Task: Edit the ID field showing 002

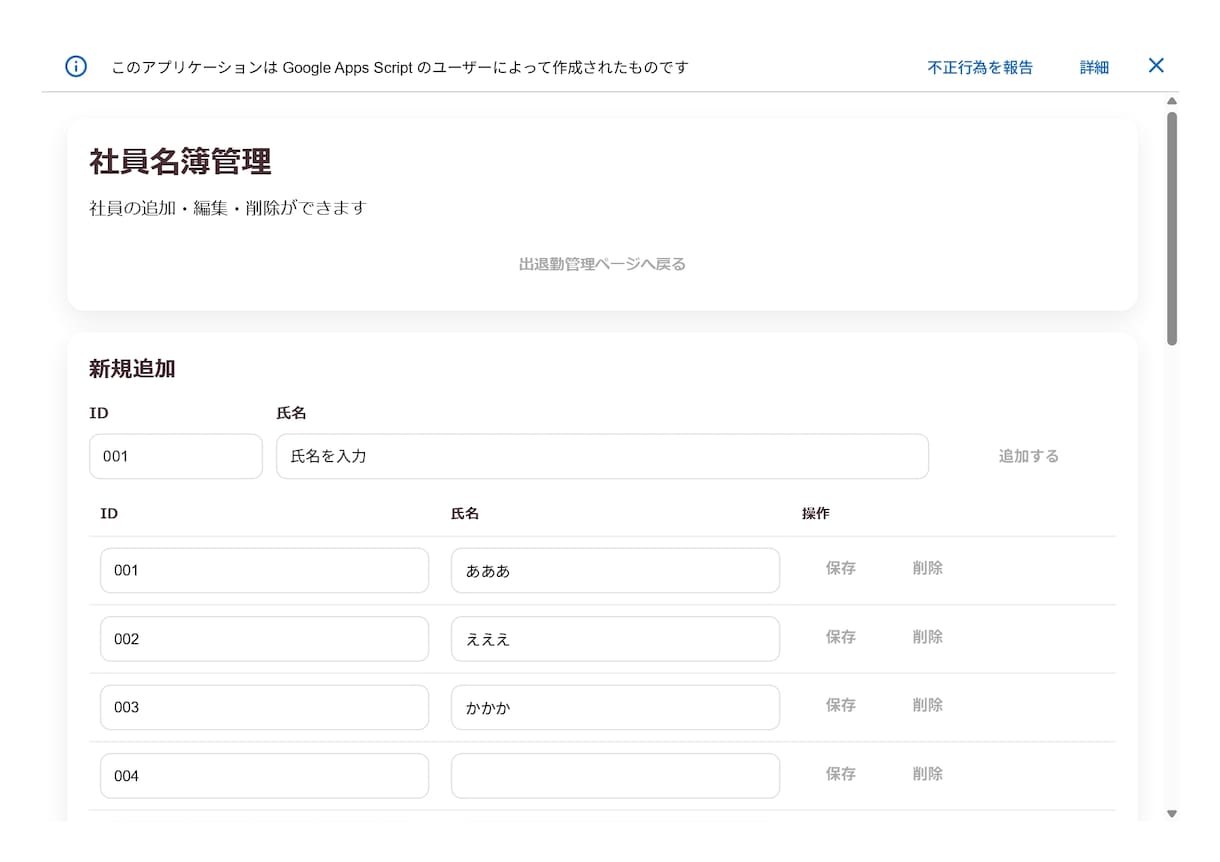Action: tap(264, 639)
